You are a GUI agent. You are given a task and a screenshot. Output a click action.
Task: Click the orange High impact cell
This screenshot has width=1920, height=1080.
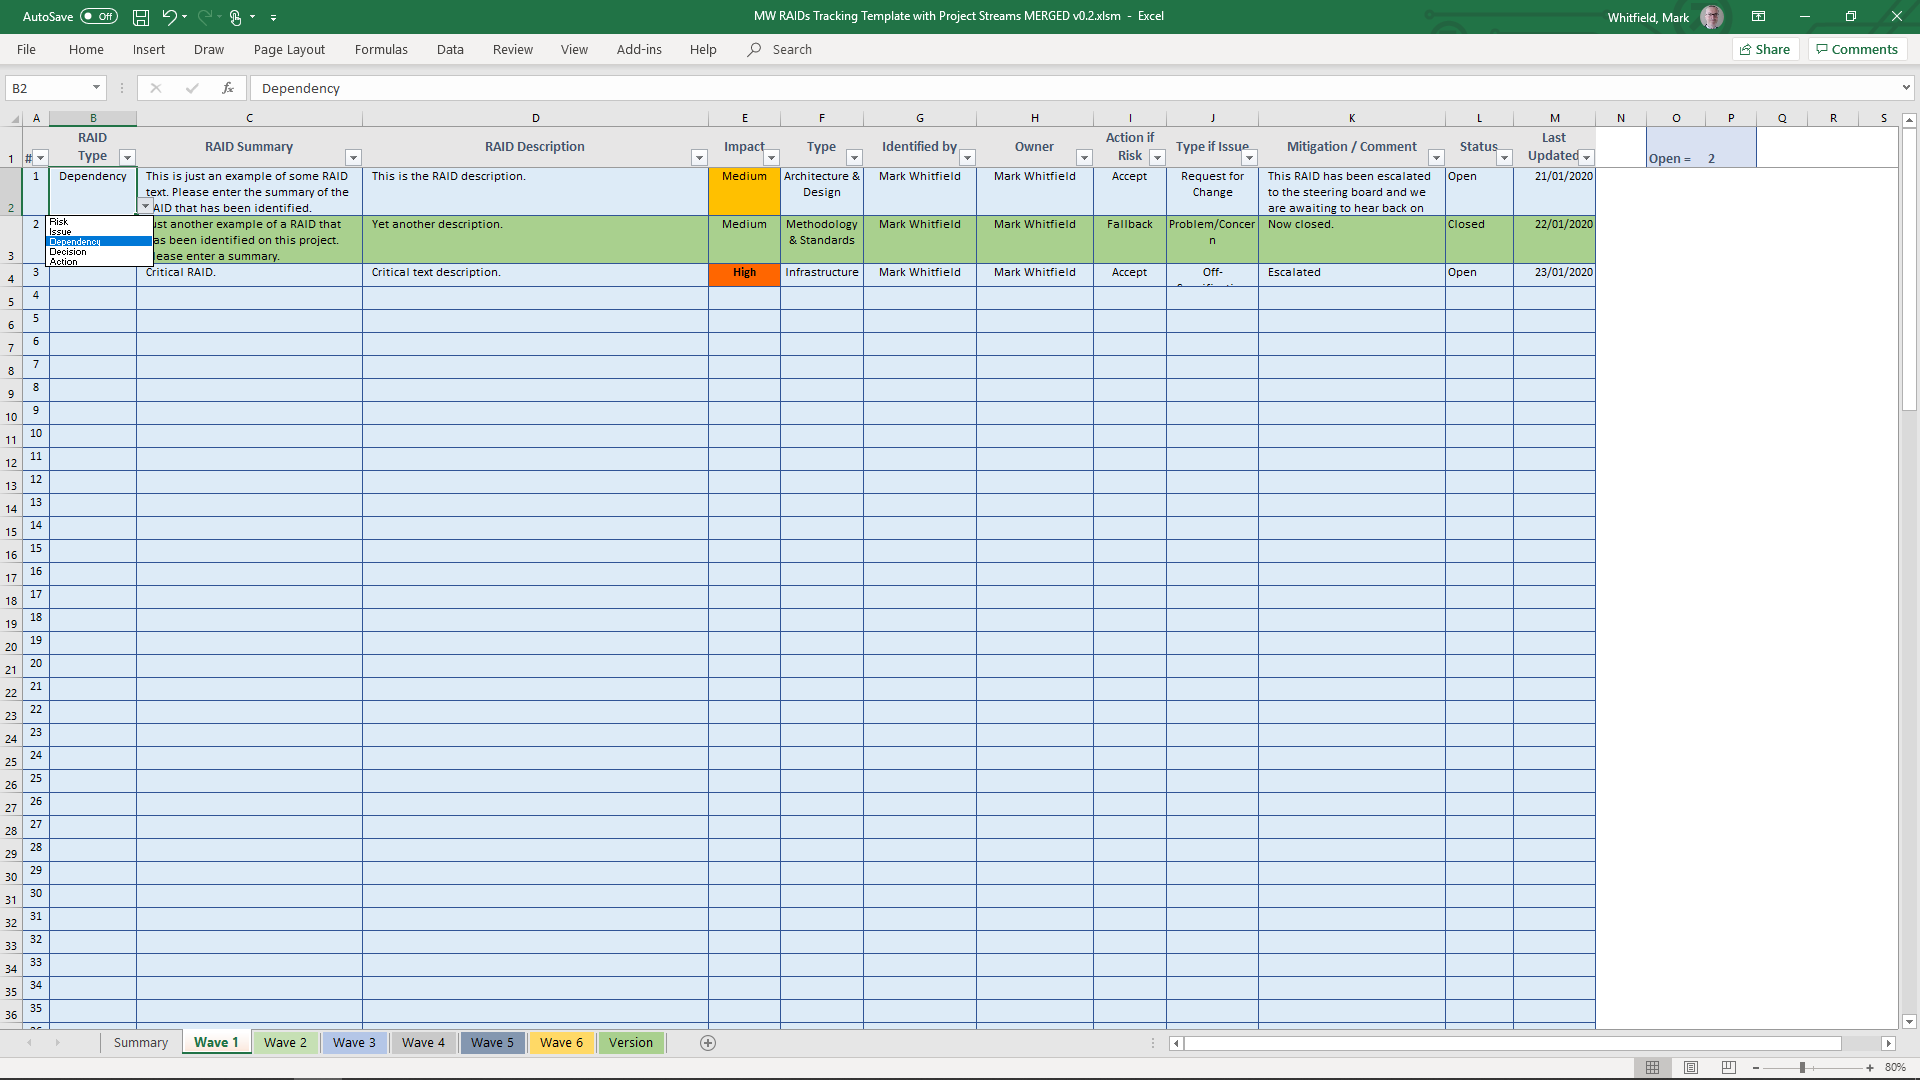pos(744,274)
